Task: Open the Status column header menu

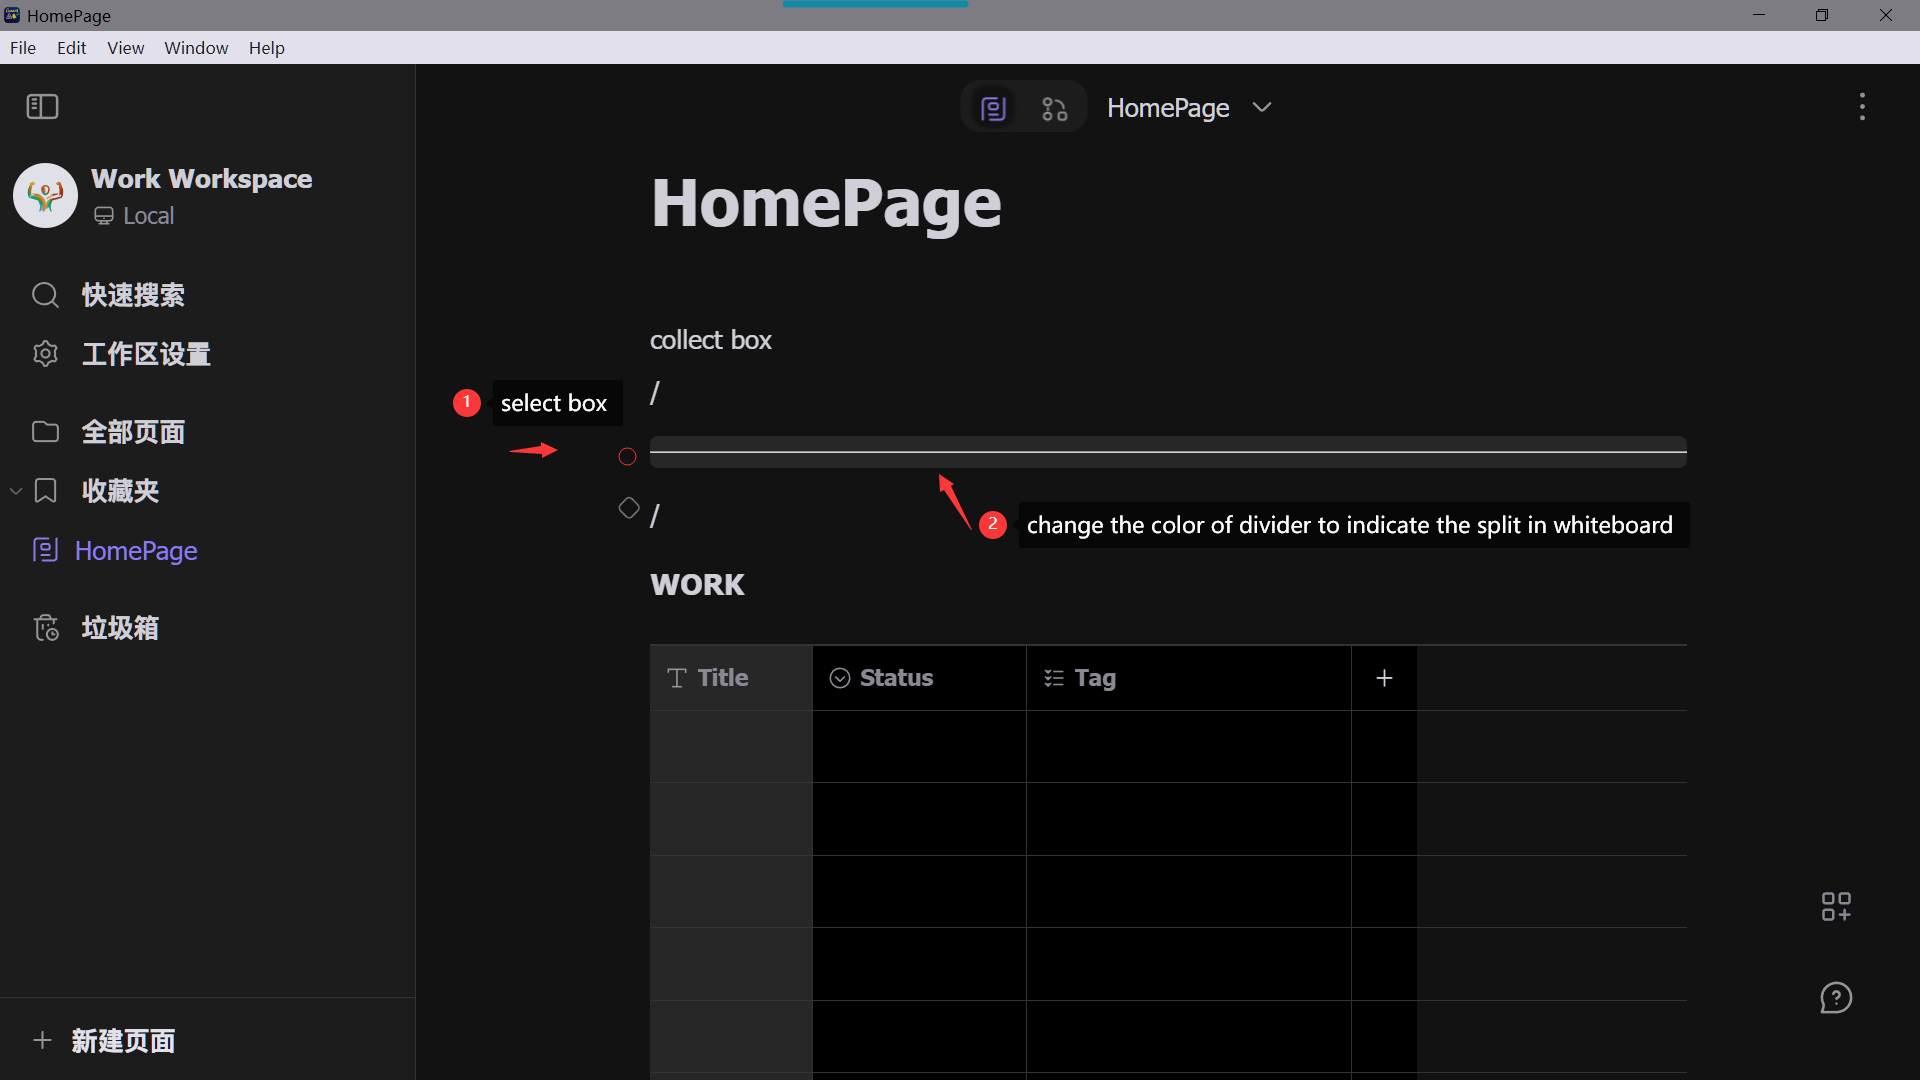Action: point(896,677)
